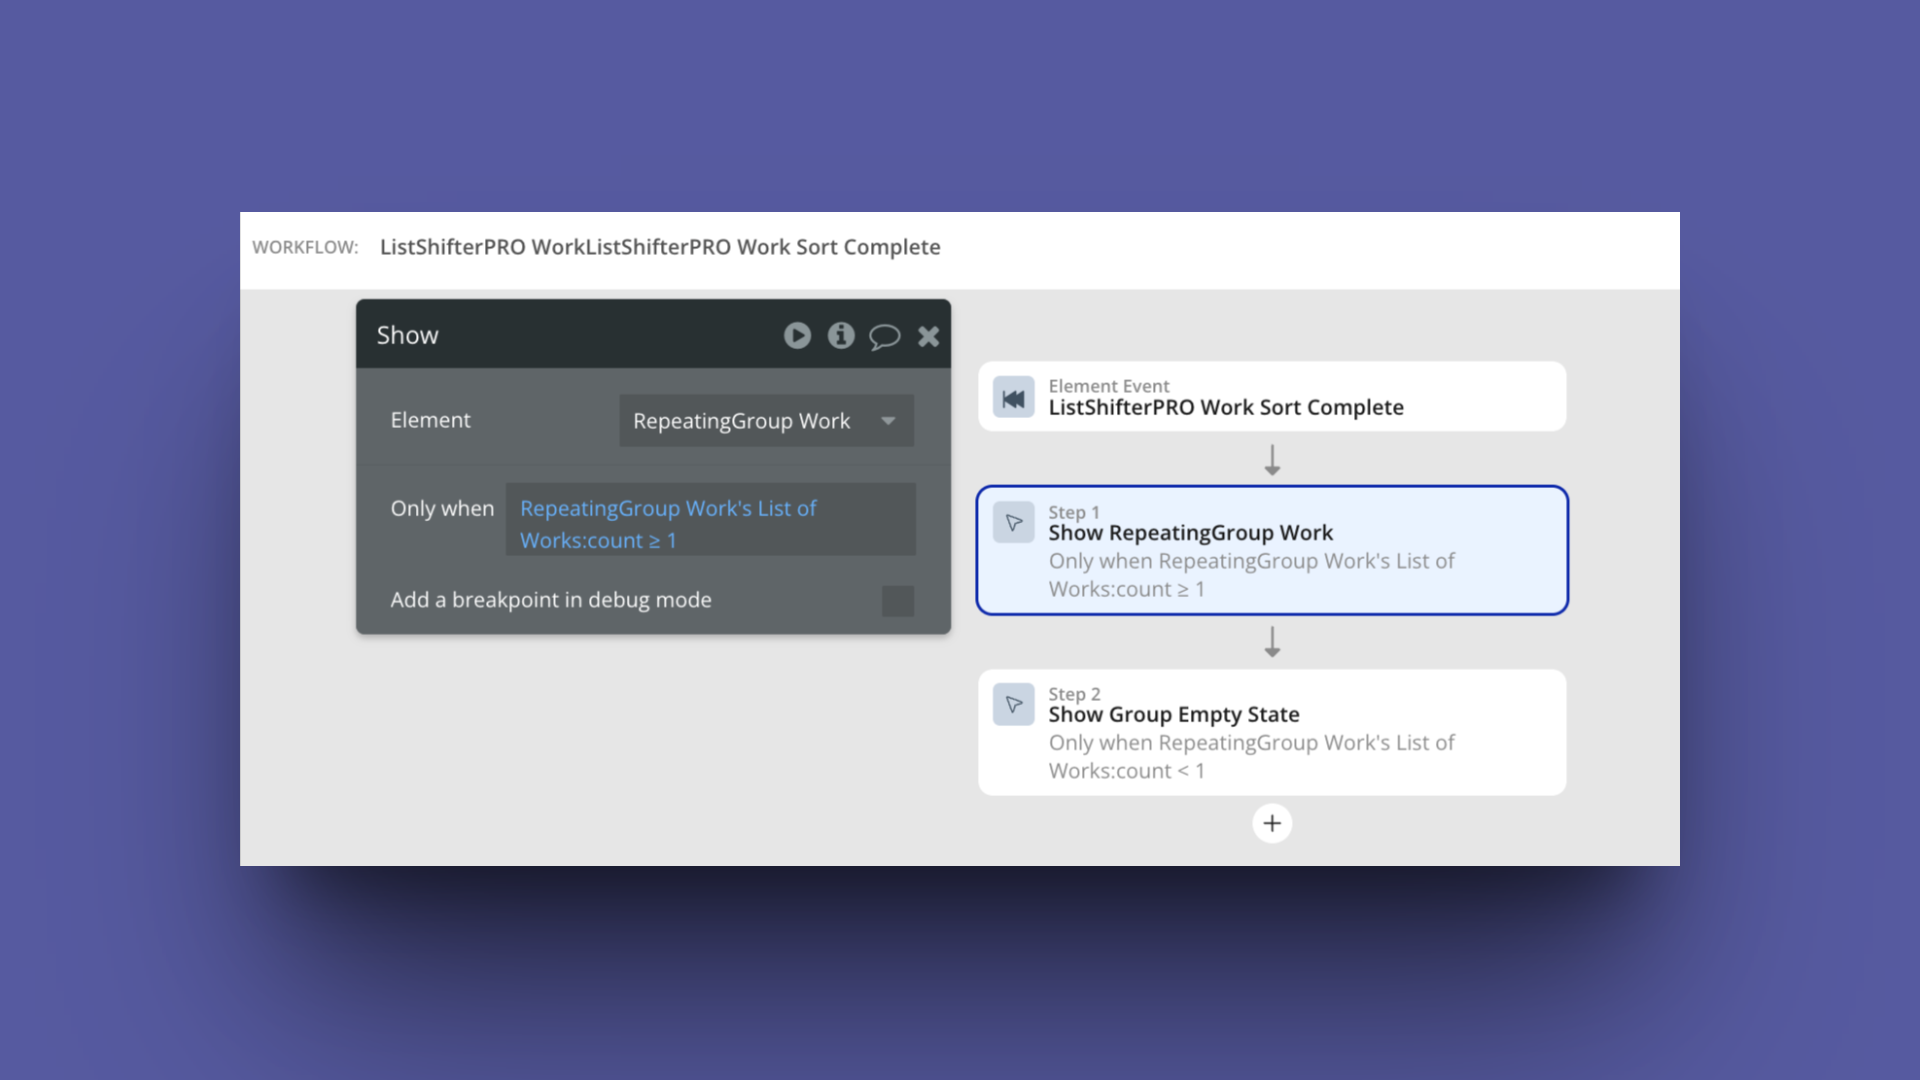Viewport: 1920px width, 1080px height.
Task: Click the Step 1 condition text 'Works:count ≥ 1'
Action: click(x=1126, y=589)
